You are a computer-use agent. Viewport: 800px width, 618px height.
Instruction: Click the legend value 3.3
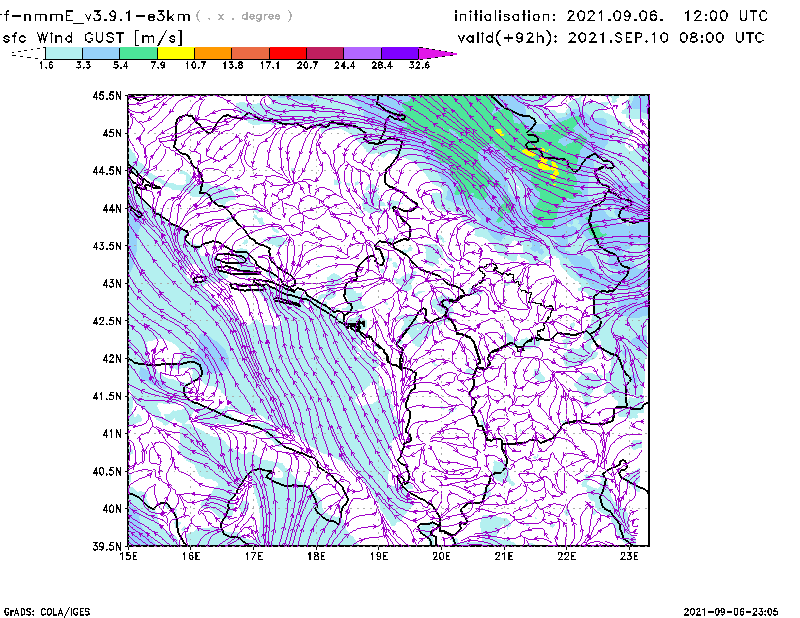(83, 65)
